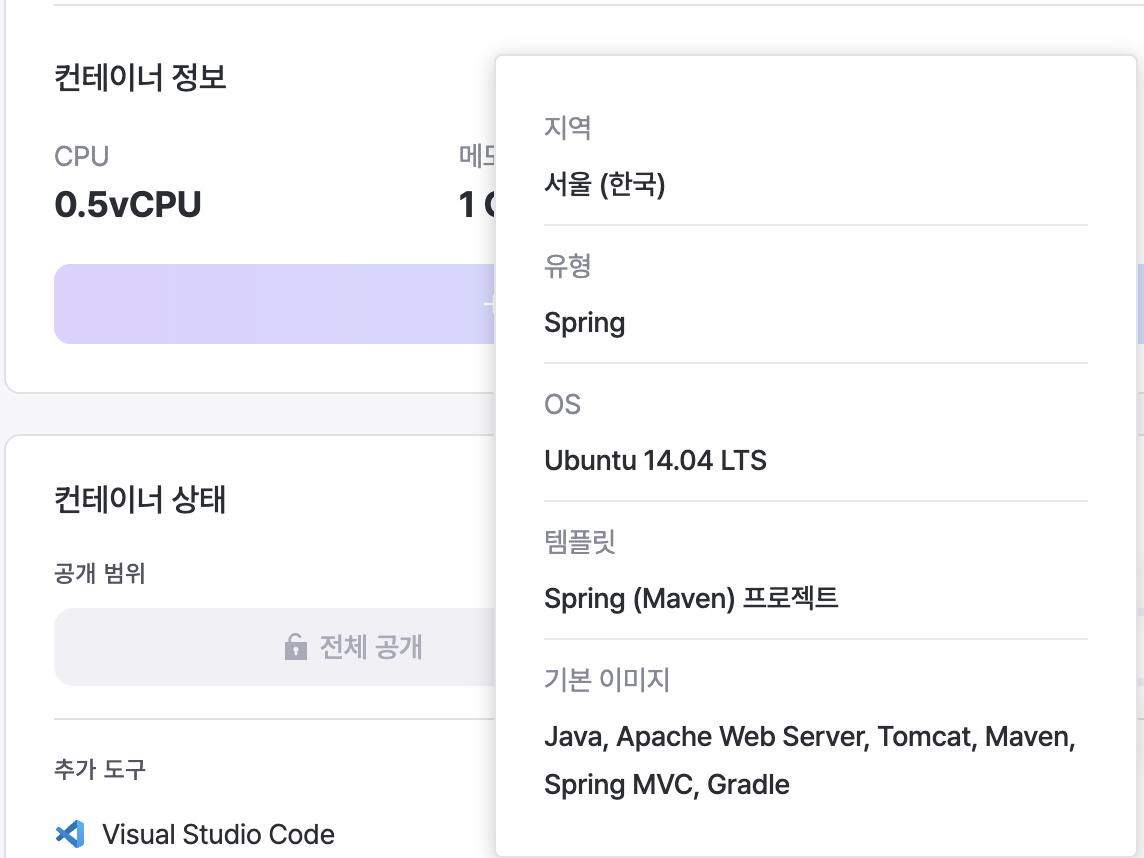1144x858 pixels.
Task: Click the purple button under CPU info
Action: pyautogui.click(x=274, y=304)
